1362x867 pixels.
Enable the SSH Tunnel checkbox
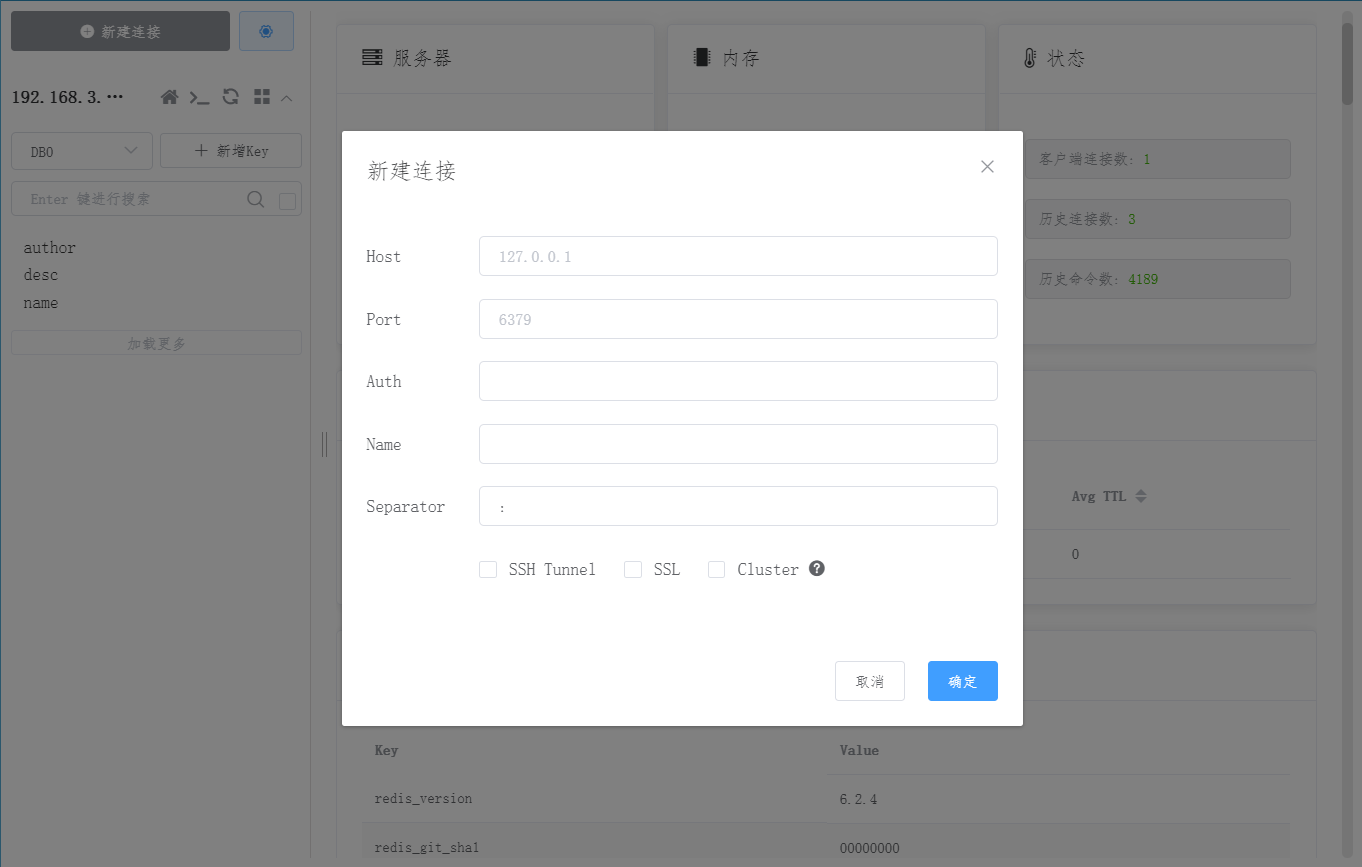click(488, 568)
